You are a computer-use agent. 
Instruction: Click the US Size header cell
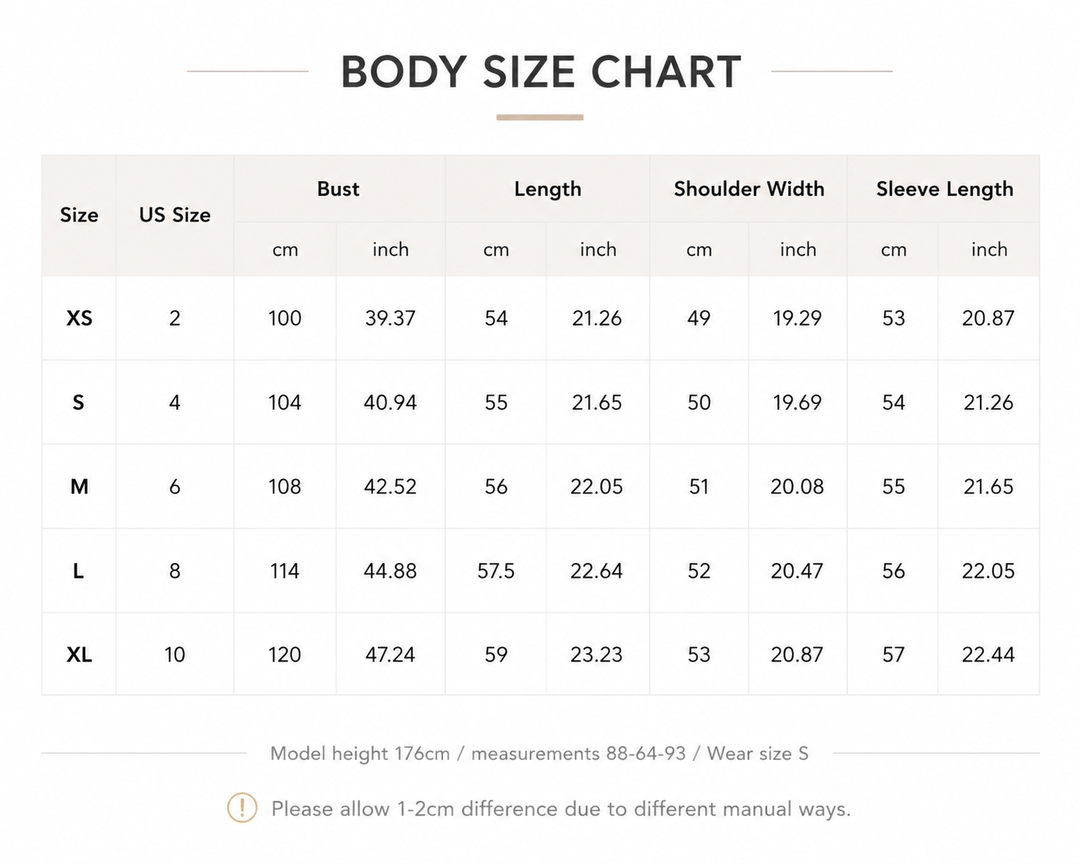(175, 215)
